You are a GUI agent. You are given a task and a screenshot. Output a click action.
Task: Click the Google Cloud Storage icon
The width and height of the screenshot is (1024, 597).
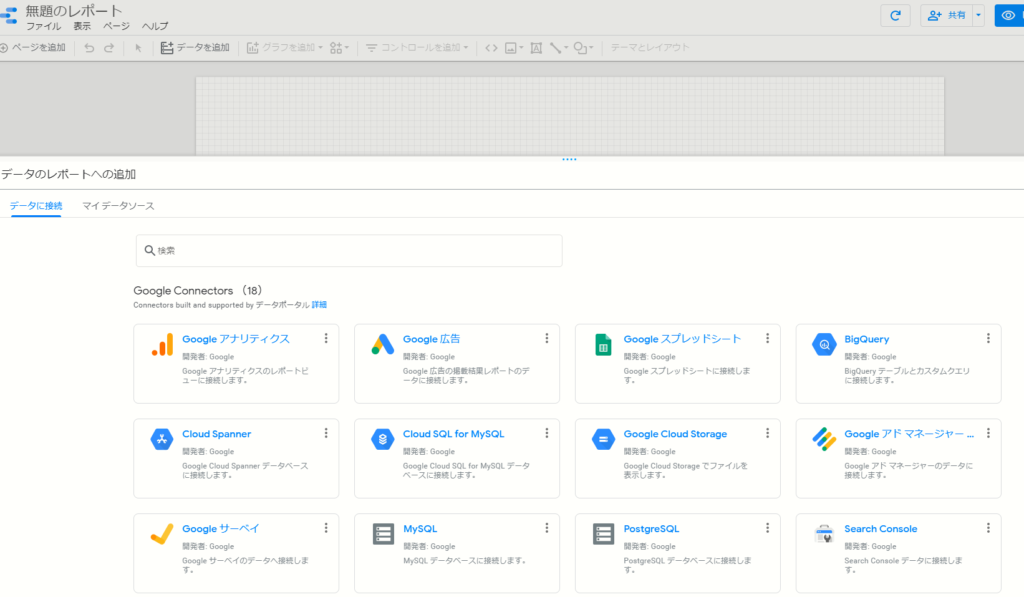tap(603, 439)
